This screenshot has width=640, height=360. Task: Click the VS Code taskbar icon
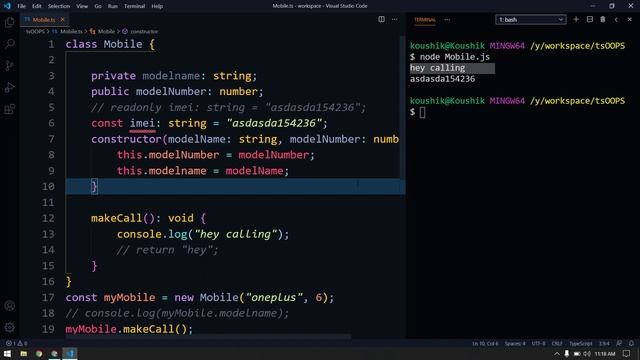(70, 353)
